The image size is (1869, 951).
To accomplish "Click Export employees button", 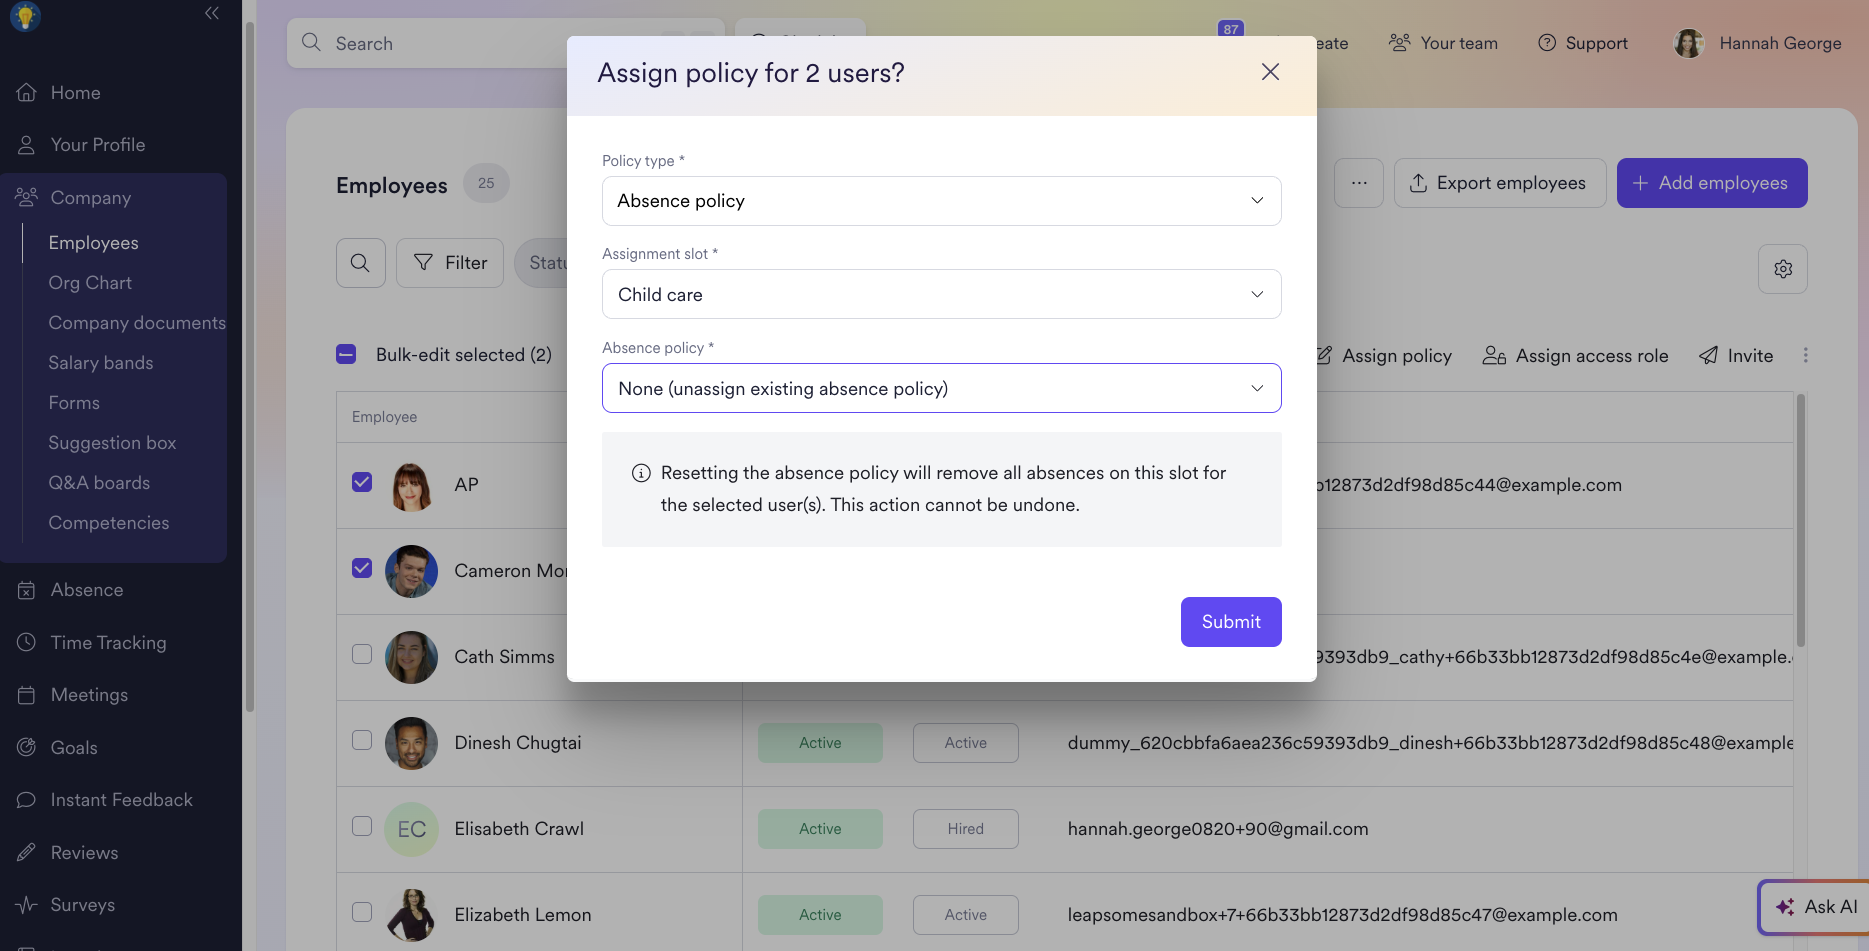I will pyautogui.click(x=1500, y=183).
